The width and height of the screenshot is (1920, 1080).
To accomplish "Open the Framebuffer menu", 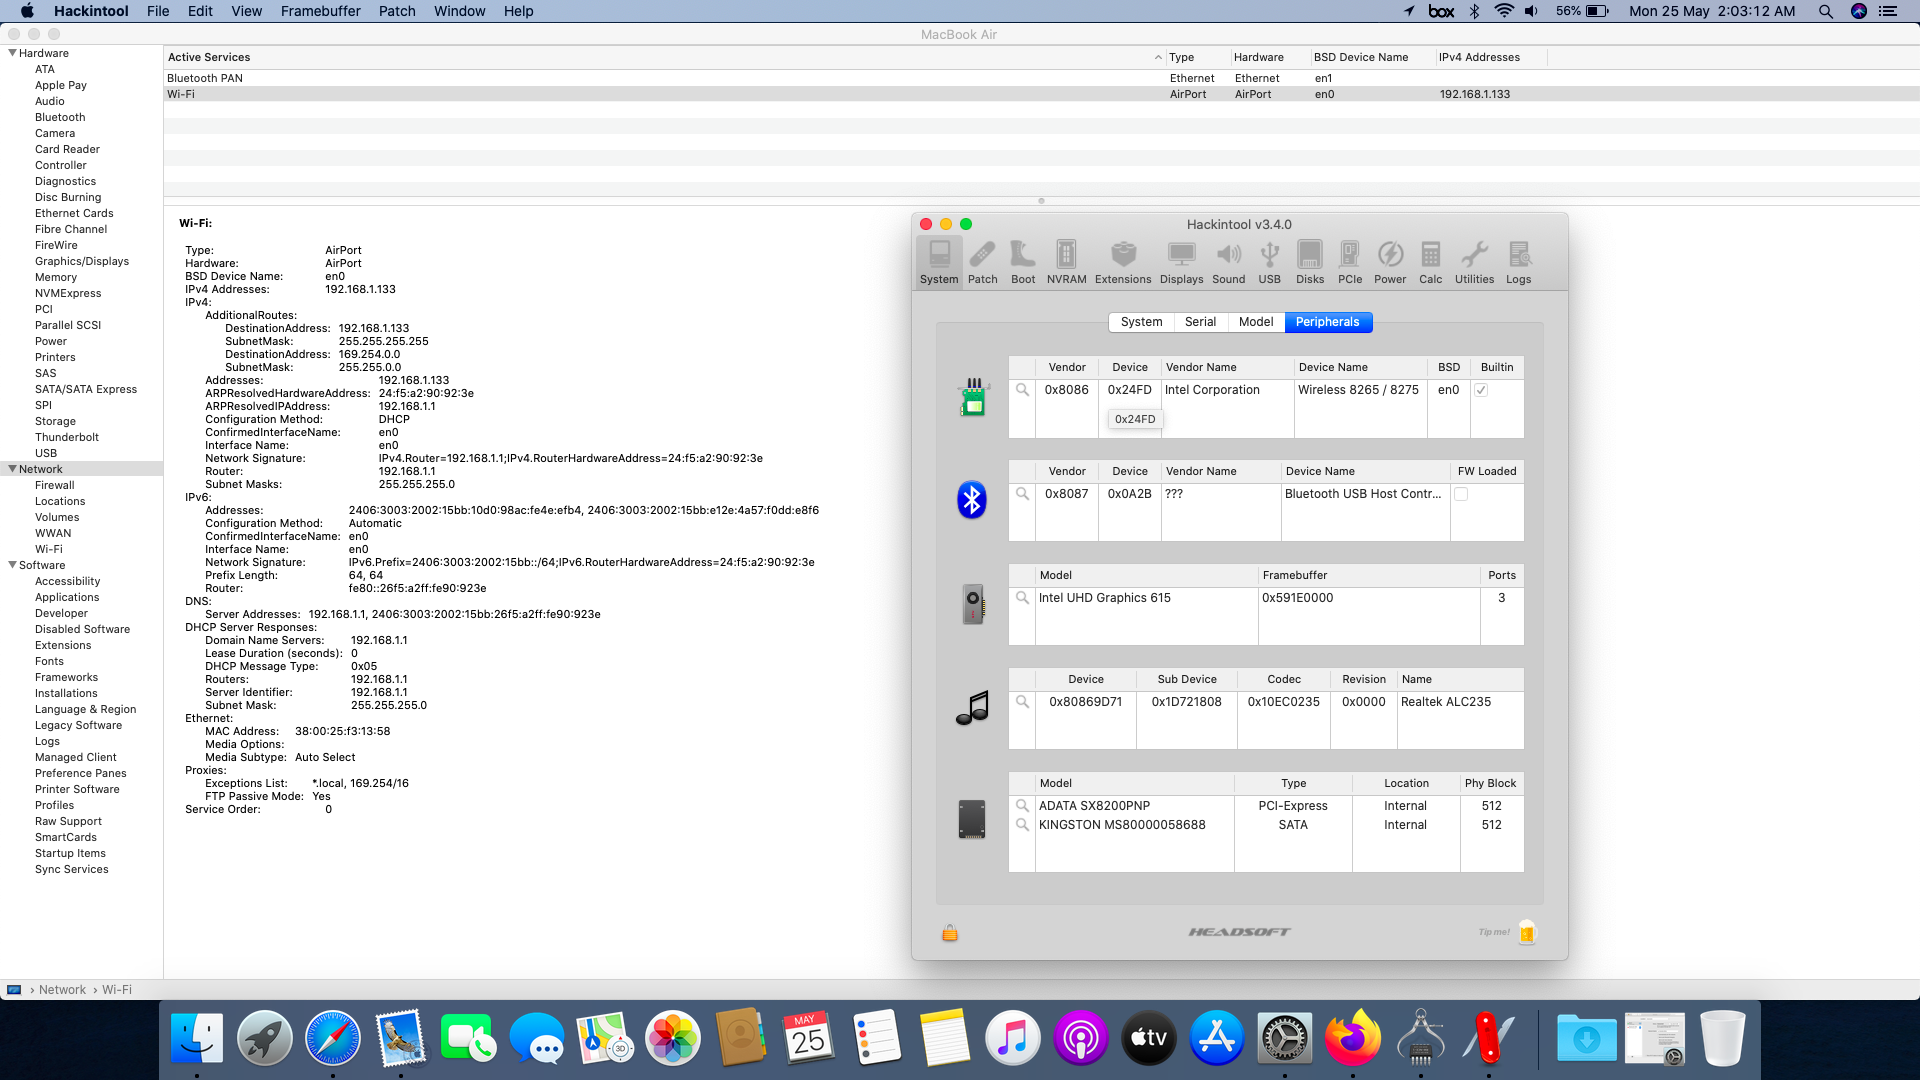I will pyautogui.click(x=320, y=11).
